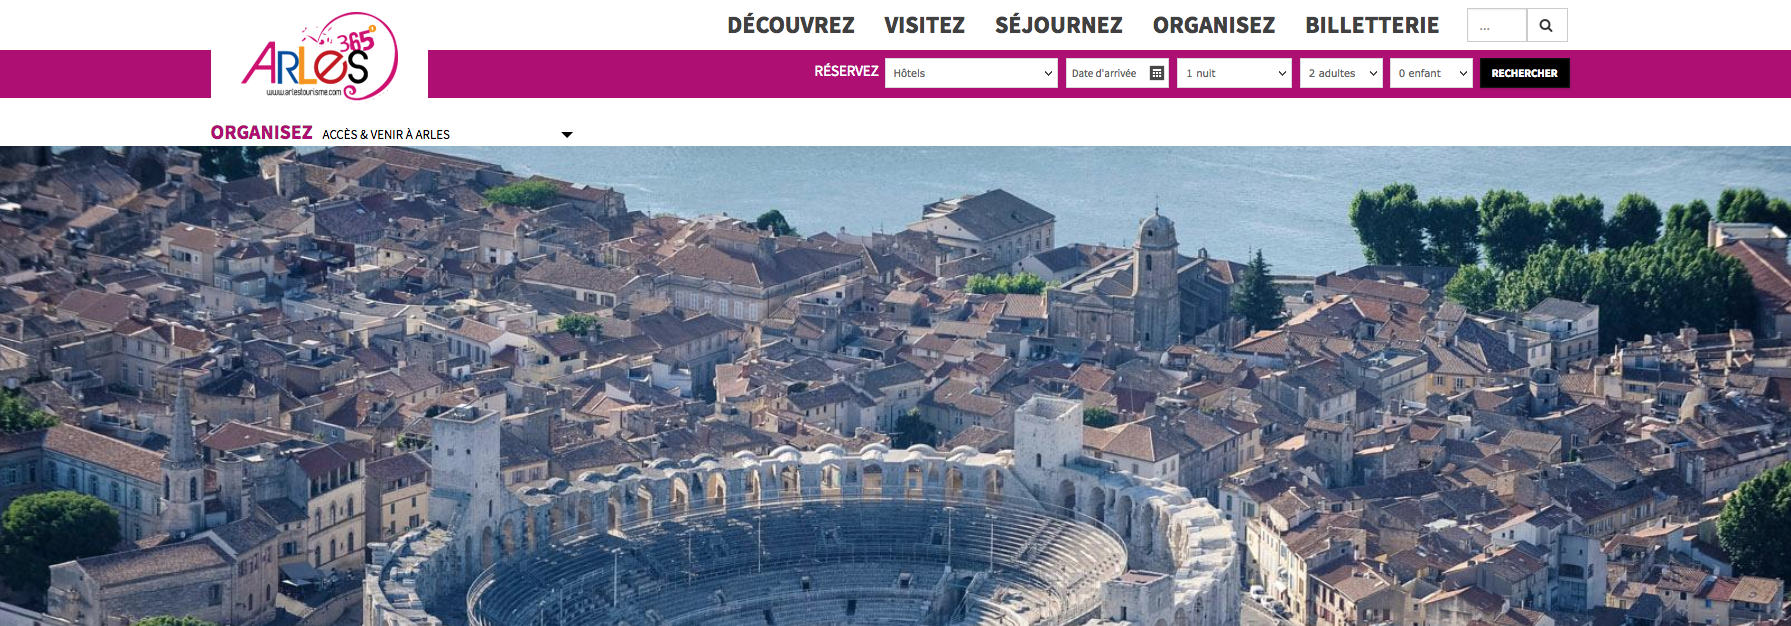The image size is (1791, 626).
Task: Click the Organisez section heading link
Action: [261, 133]
